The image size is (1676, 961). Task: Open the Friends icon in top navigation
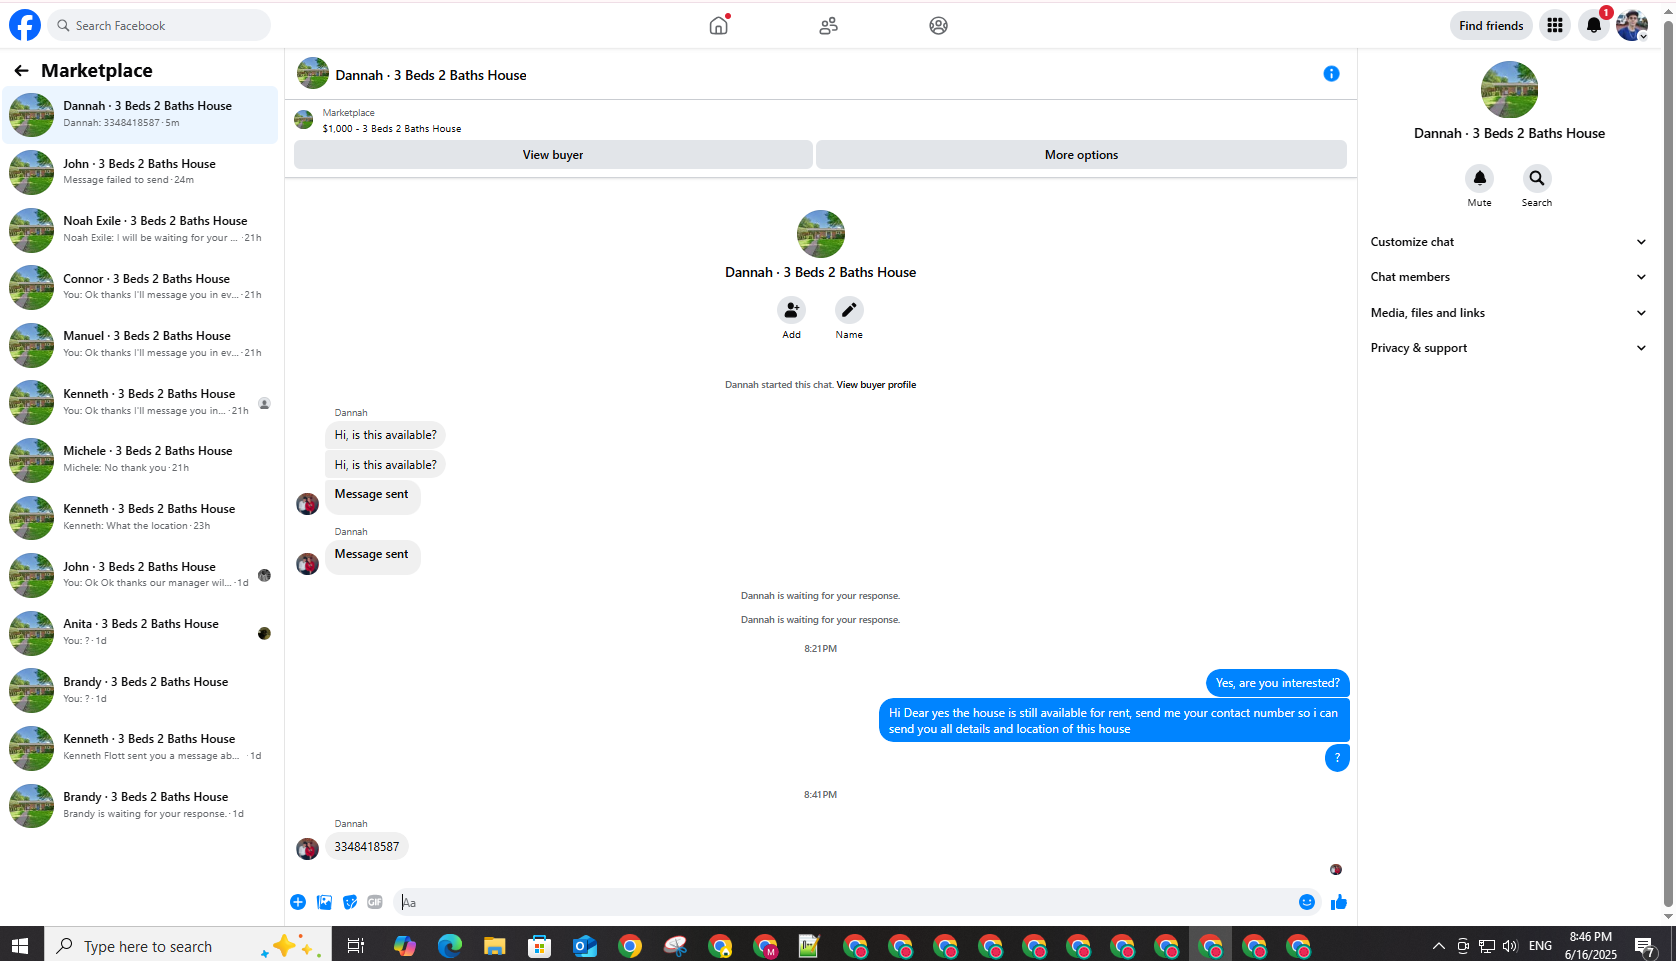click(828, 25)
